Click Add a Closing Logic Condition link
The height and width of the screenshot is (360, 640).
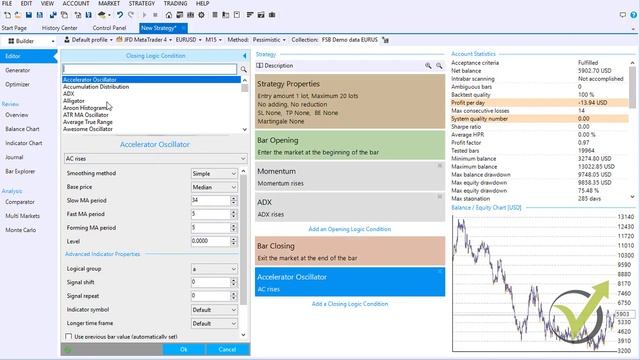pos(350,304)
